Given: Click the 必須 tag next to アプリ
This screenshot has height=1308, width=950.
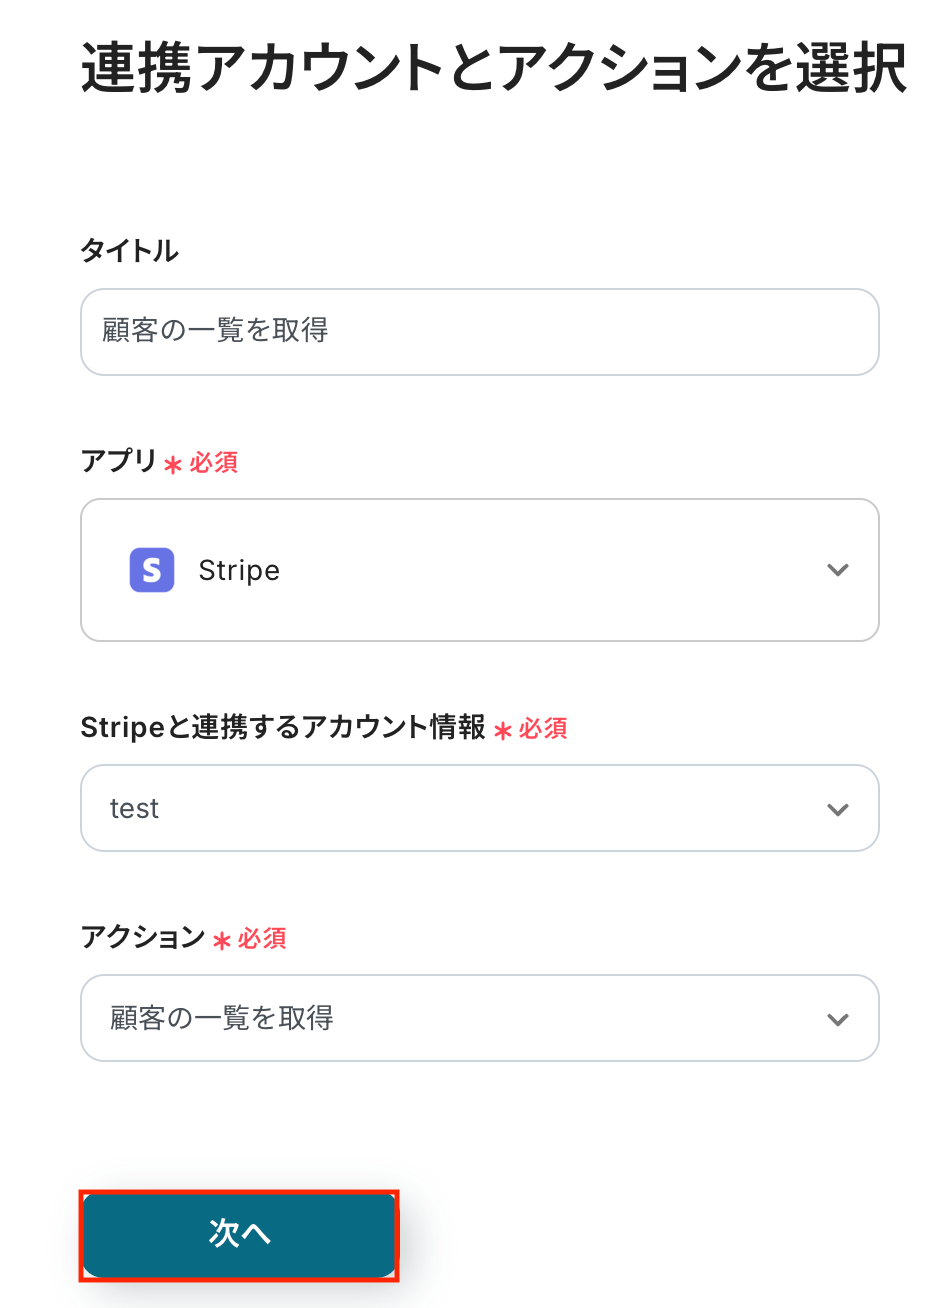Looking at the screenshot, I should coord(214,463).
